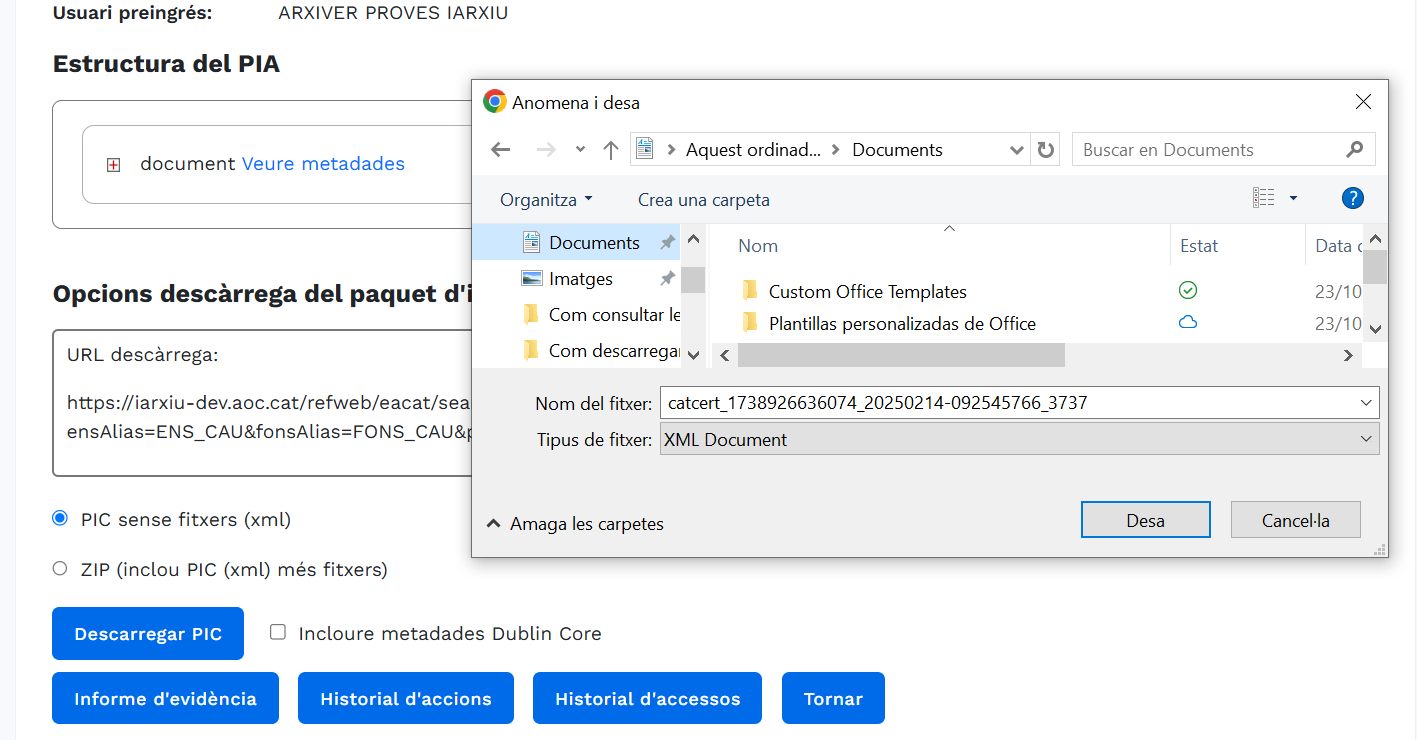Open 'Com consultar le' folder in sidebar
This screenshot has width=1417, height=740.
pos(614,315)
